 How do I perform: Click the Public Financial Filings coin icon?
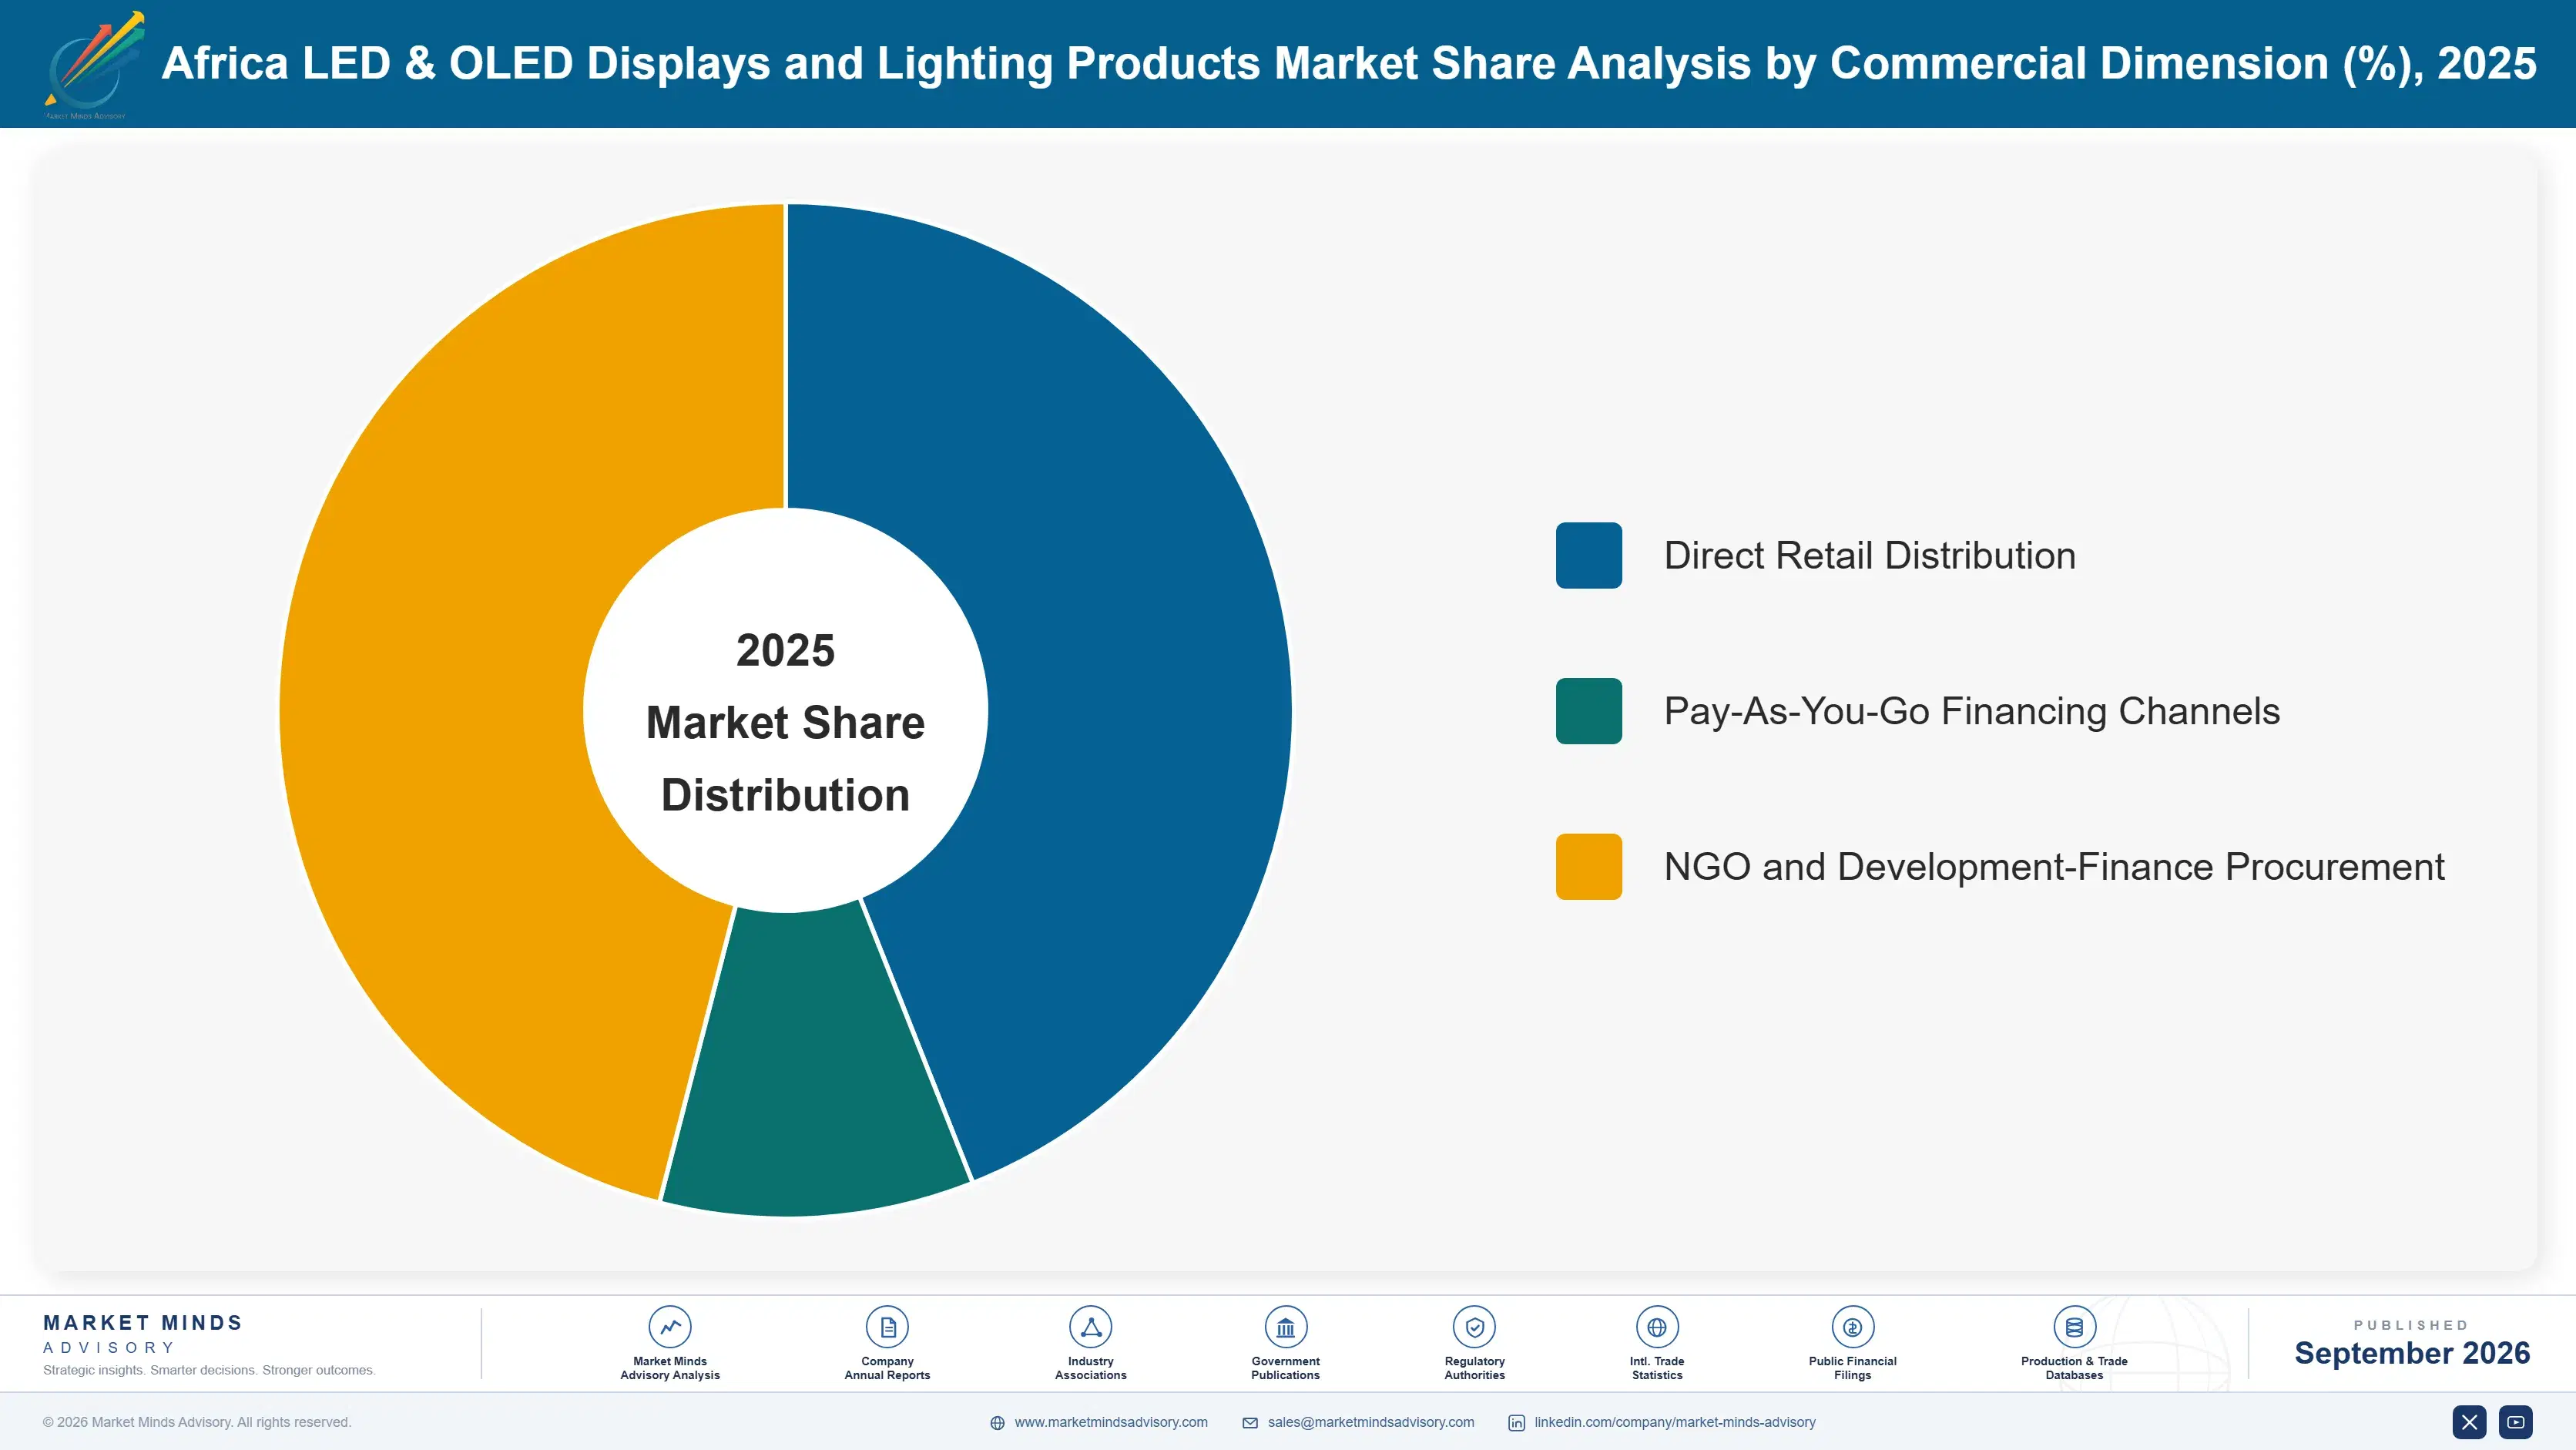click(x=1852, y=1327)
